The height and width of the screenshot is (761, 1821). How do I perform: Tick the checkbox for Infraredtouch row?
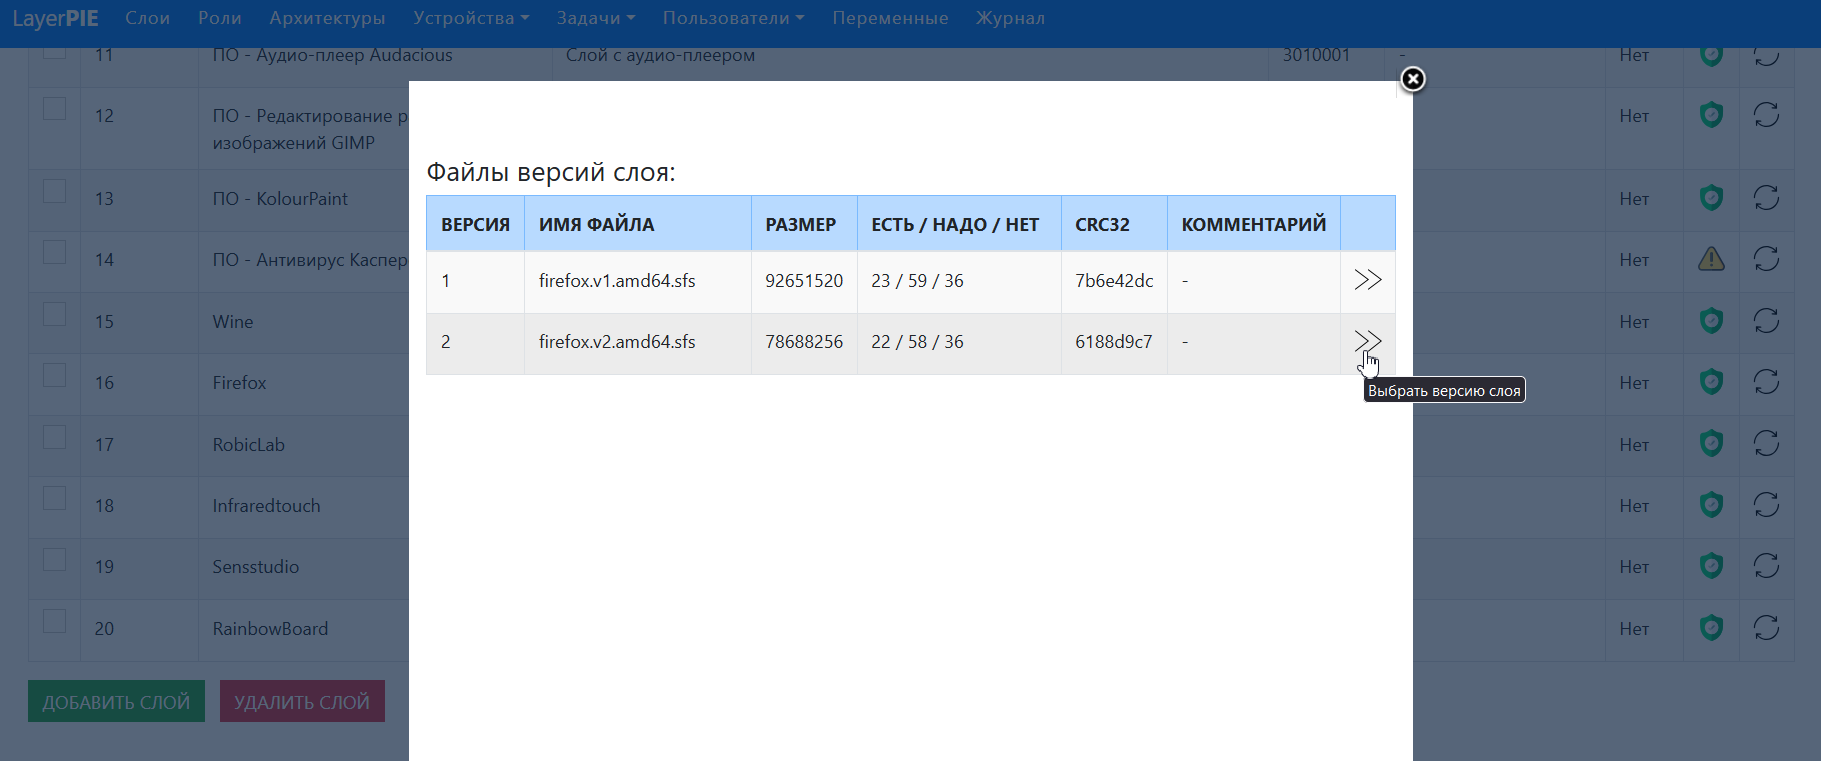[55, 498]
